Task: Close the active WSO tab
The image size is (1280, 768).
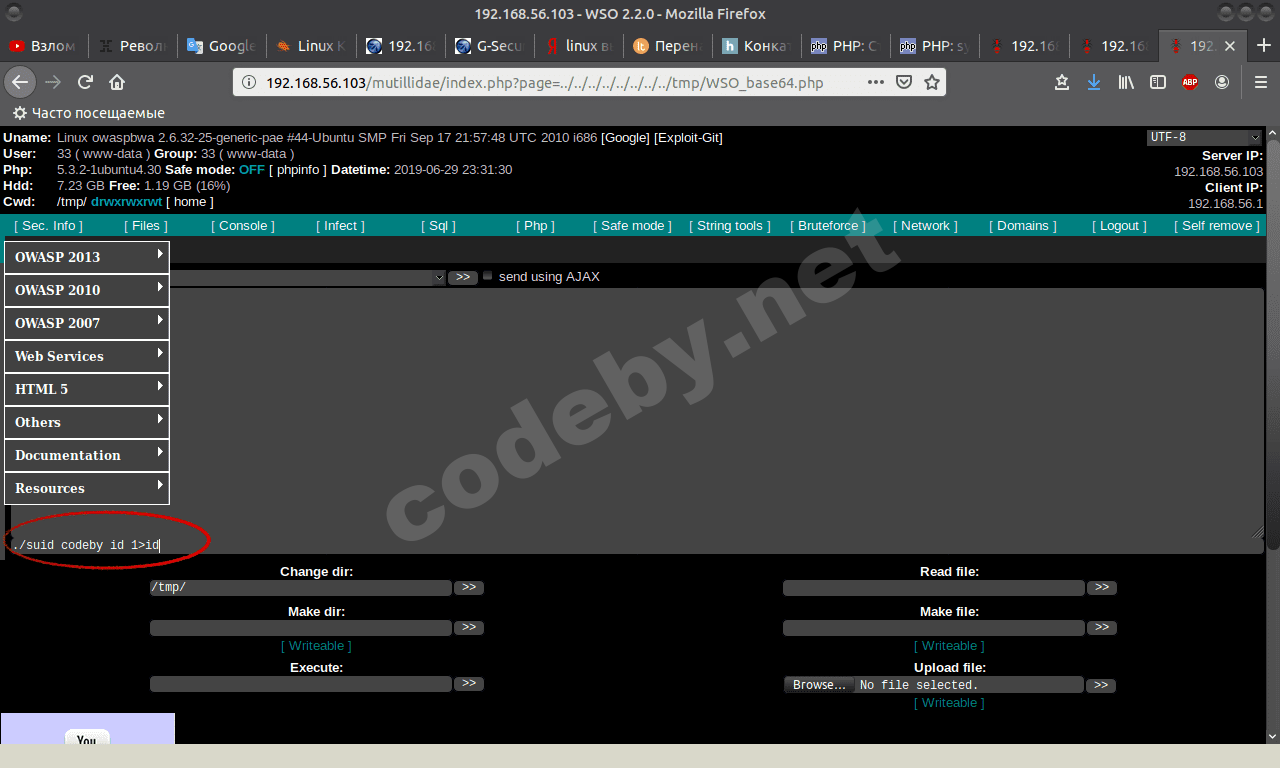Action: tap(1230, 46)
